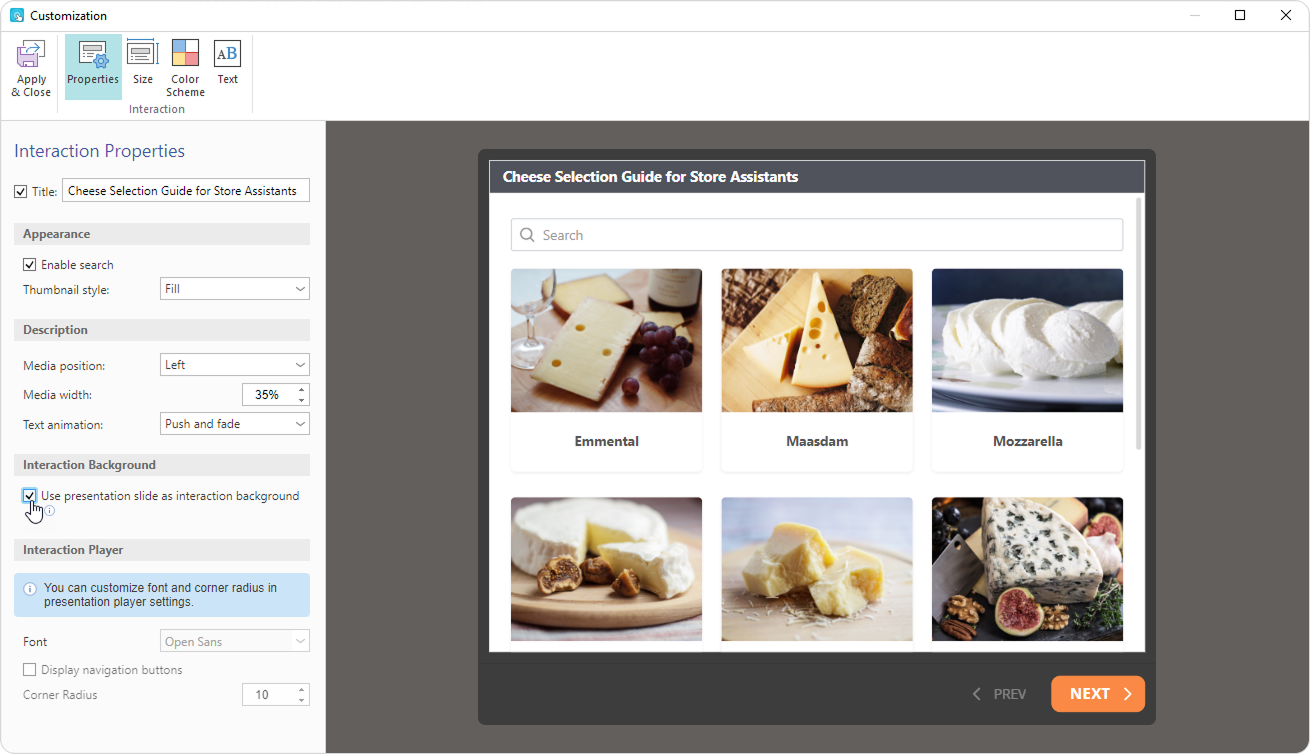Open the Mozzarella cheese card

click(1027, 369)
